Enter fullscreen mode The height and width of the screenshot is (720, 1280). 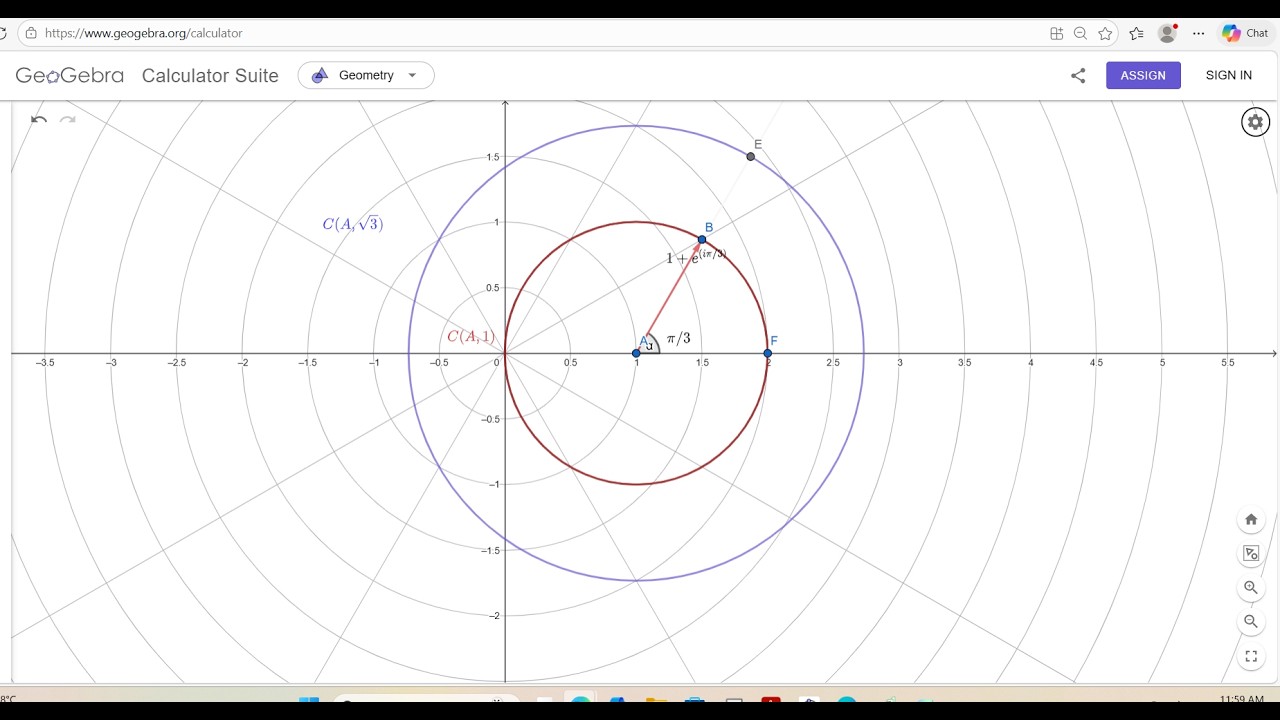point(1251,657)
